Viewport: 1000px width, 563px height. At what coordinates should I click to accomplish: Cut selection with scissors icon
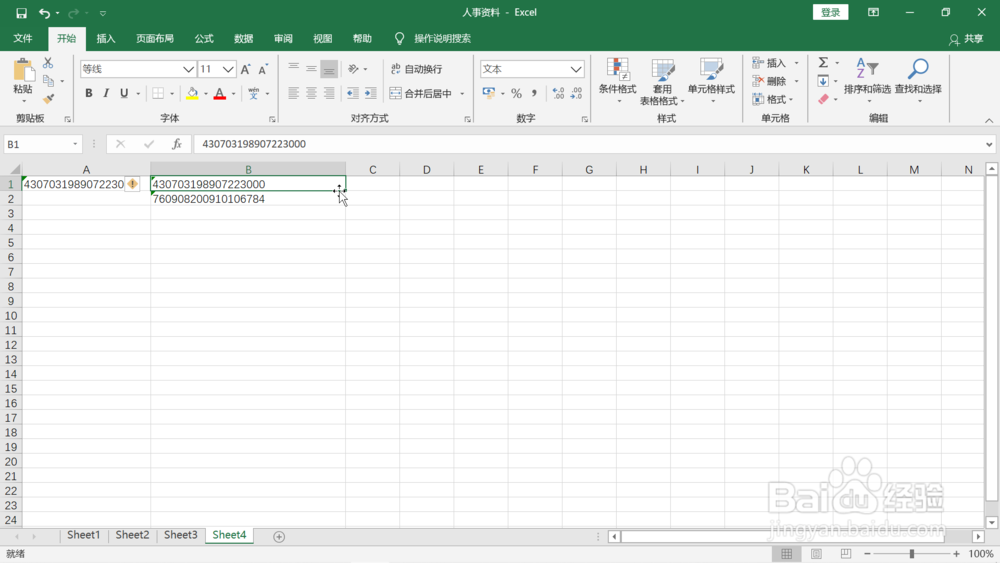(x=48, y=63)
